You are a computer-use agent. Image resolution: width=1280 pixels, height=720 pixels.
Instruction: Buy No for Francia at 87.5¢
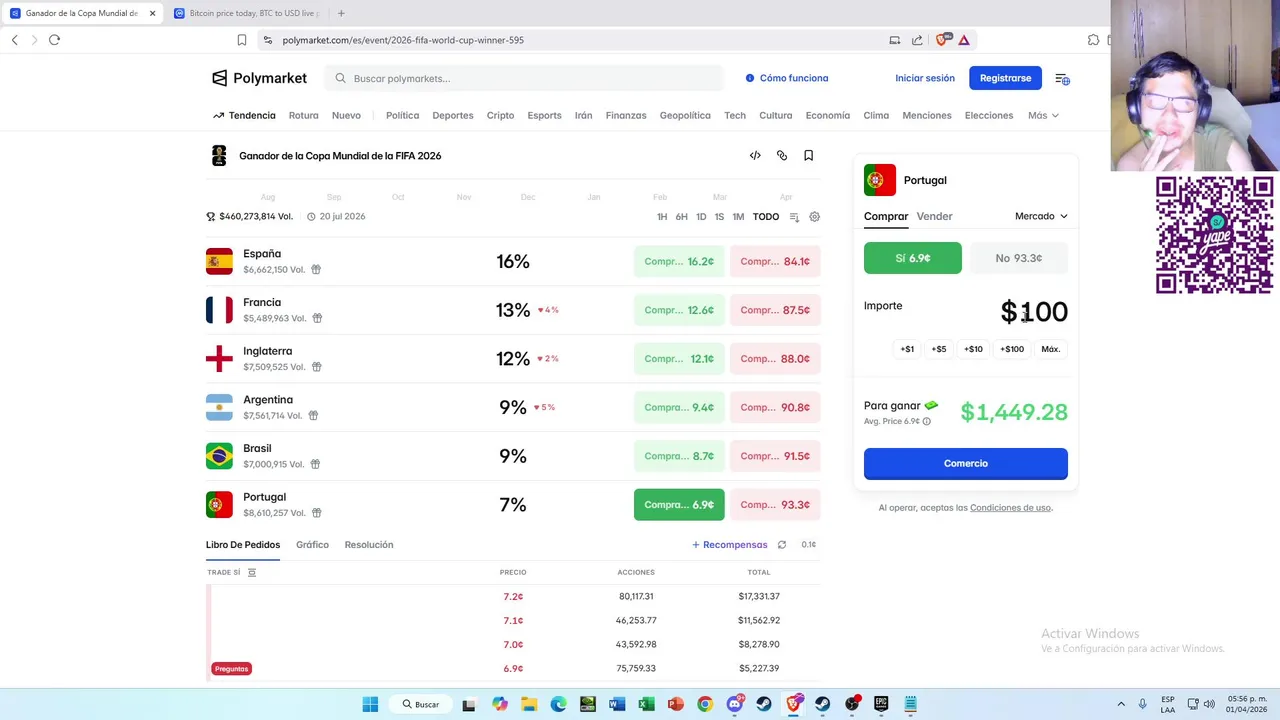[x=775, y=310]
